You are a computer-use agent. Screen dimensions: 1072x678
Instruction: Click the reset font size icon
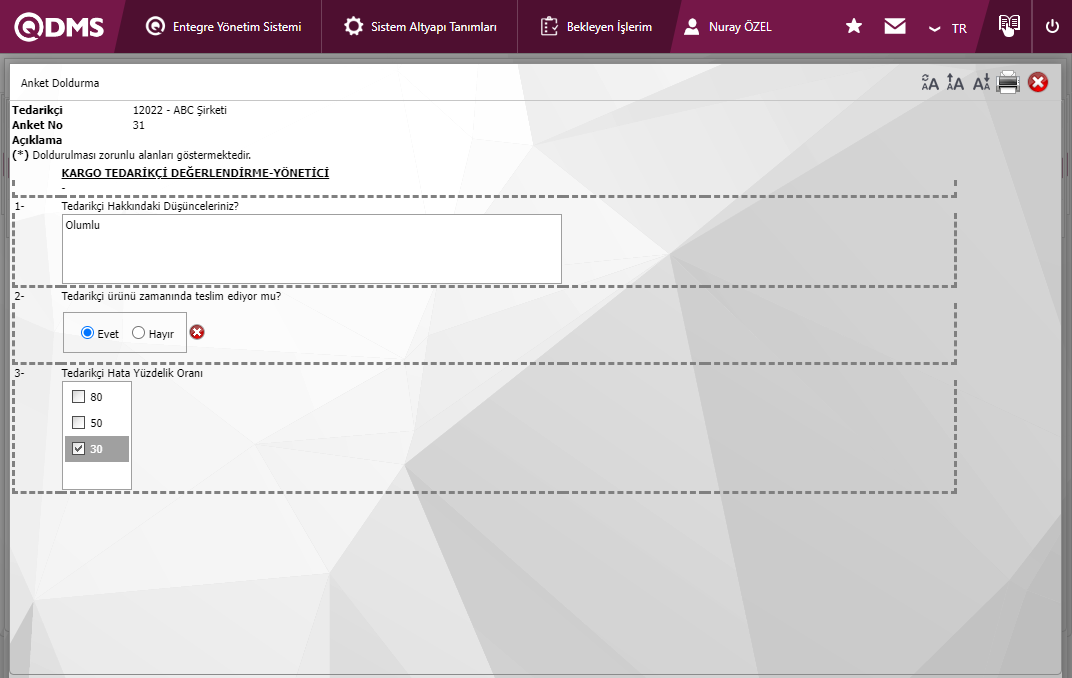930,83
